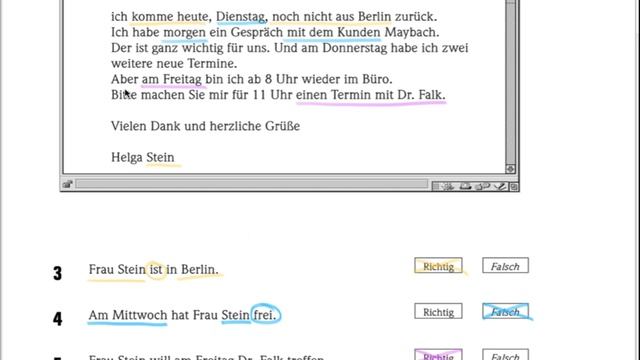This screenshot has height=360, width=640.
Task: Click 'weitere neue Termine.' line
Action: click(174, 64)
